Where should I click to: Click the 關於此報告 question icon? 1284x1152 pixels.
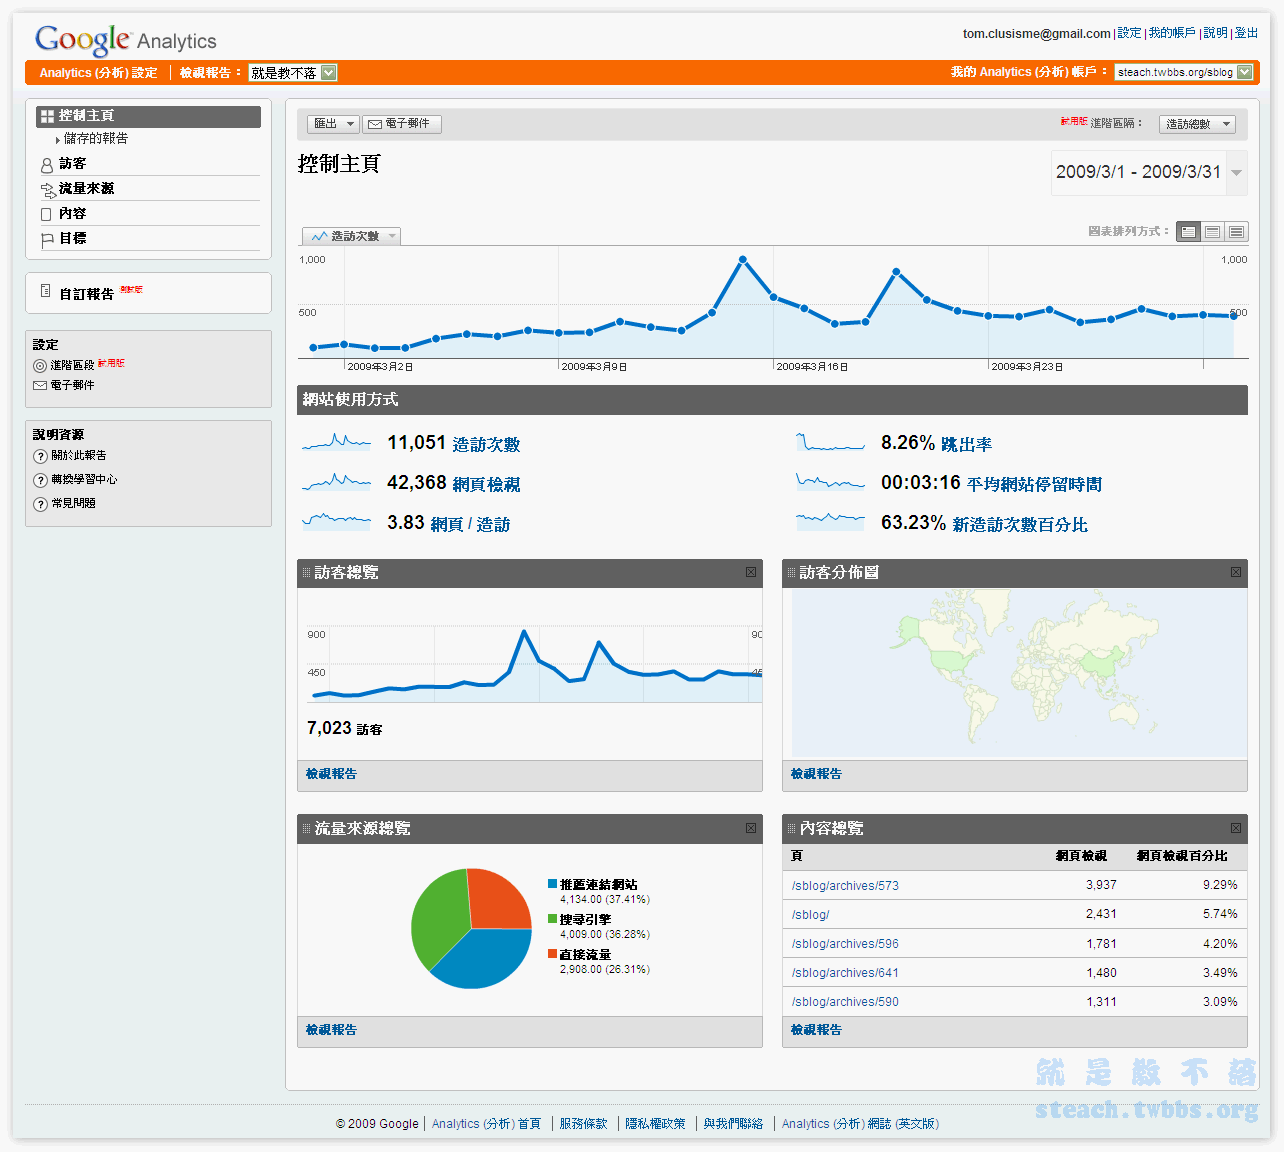(x=41, y=456)
